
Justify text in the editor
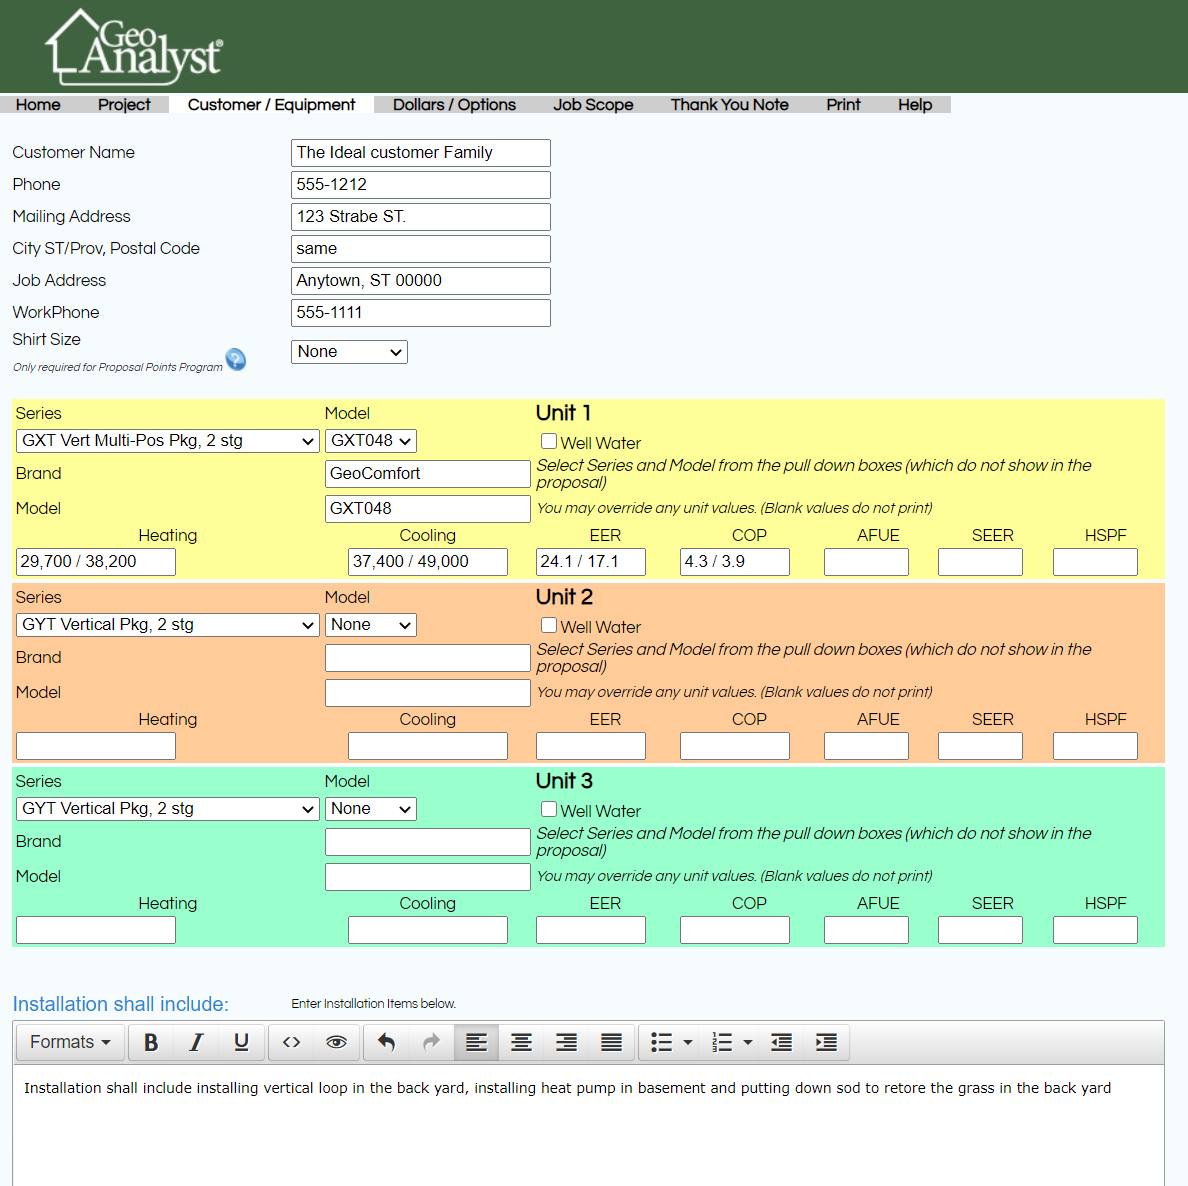pyautogui.click(x=611, y=1043)
